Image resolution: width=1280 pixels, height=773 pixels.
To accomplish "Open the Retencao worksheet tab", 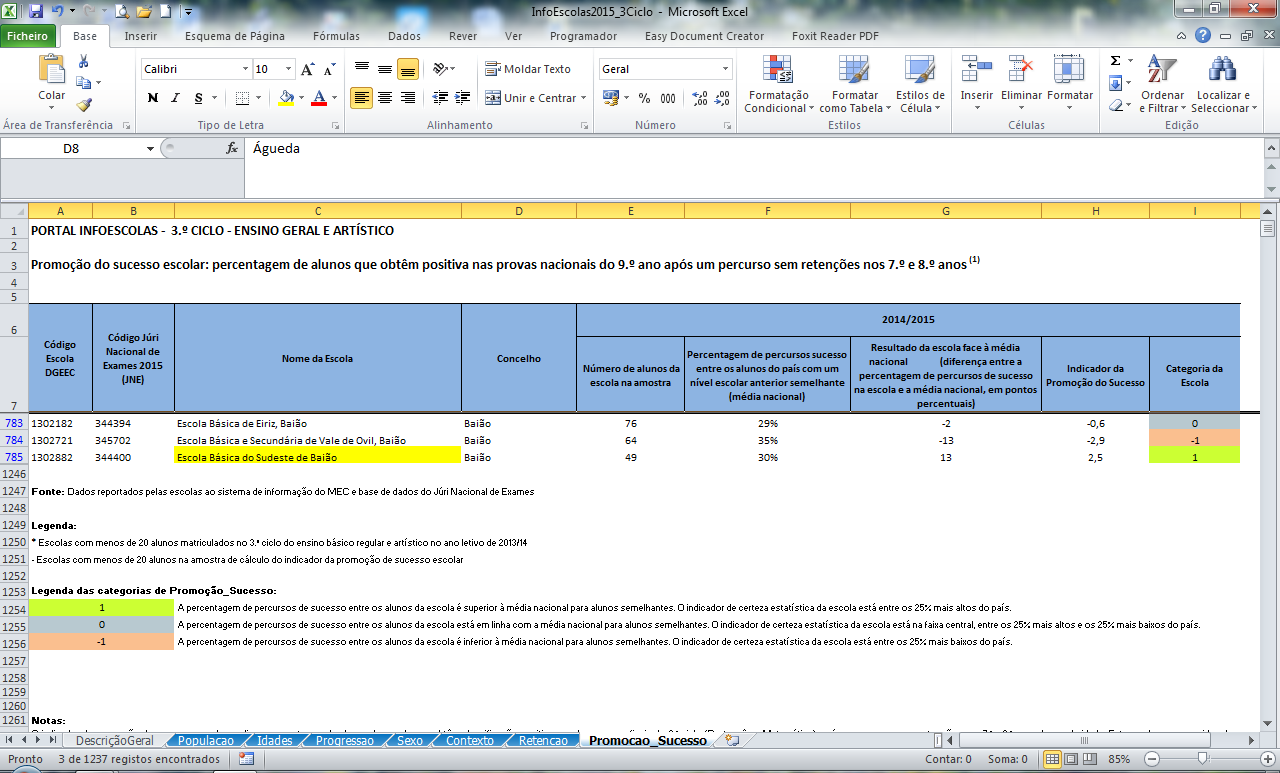I will [543, 741].
